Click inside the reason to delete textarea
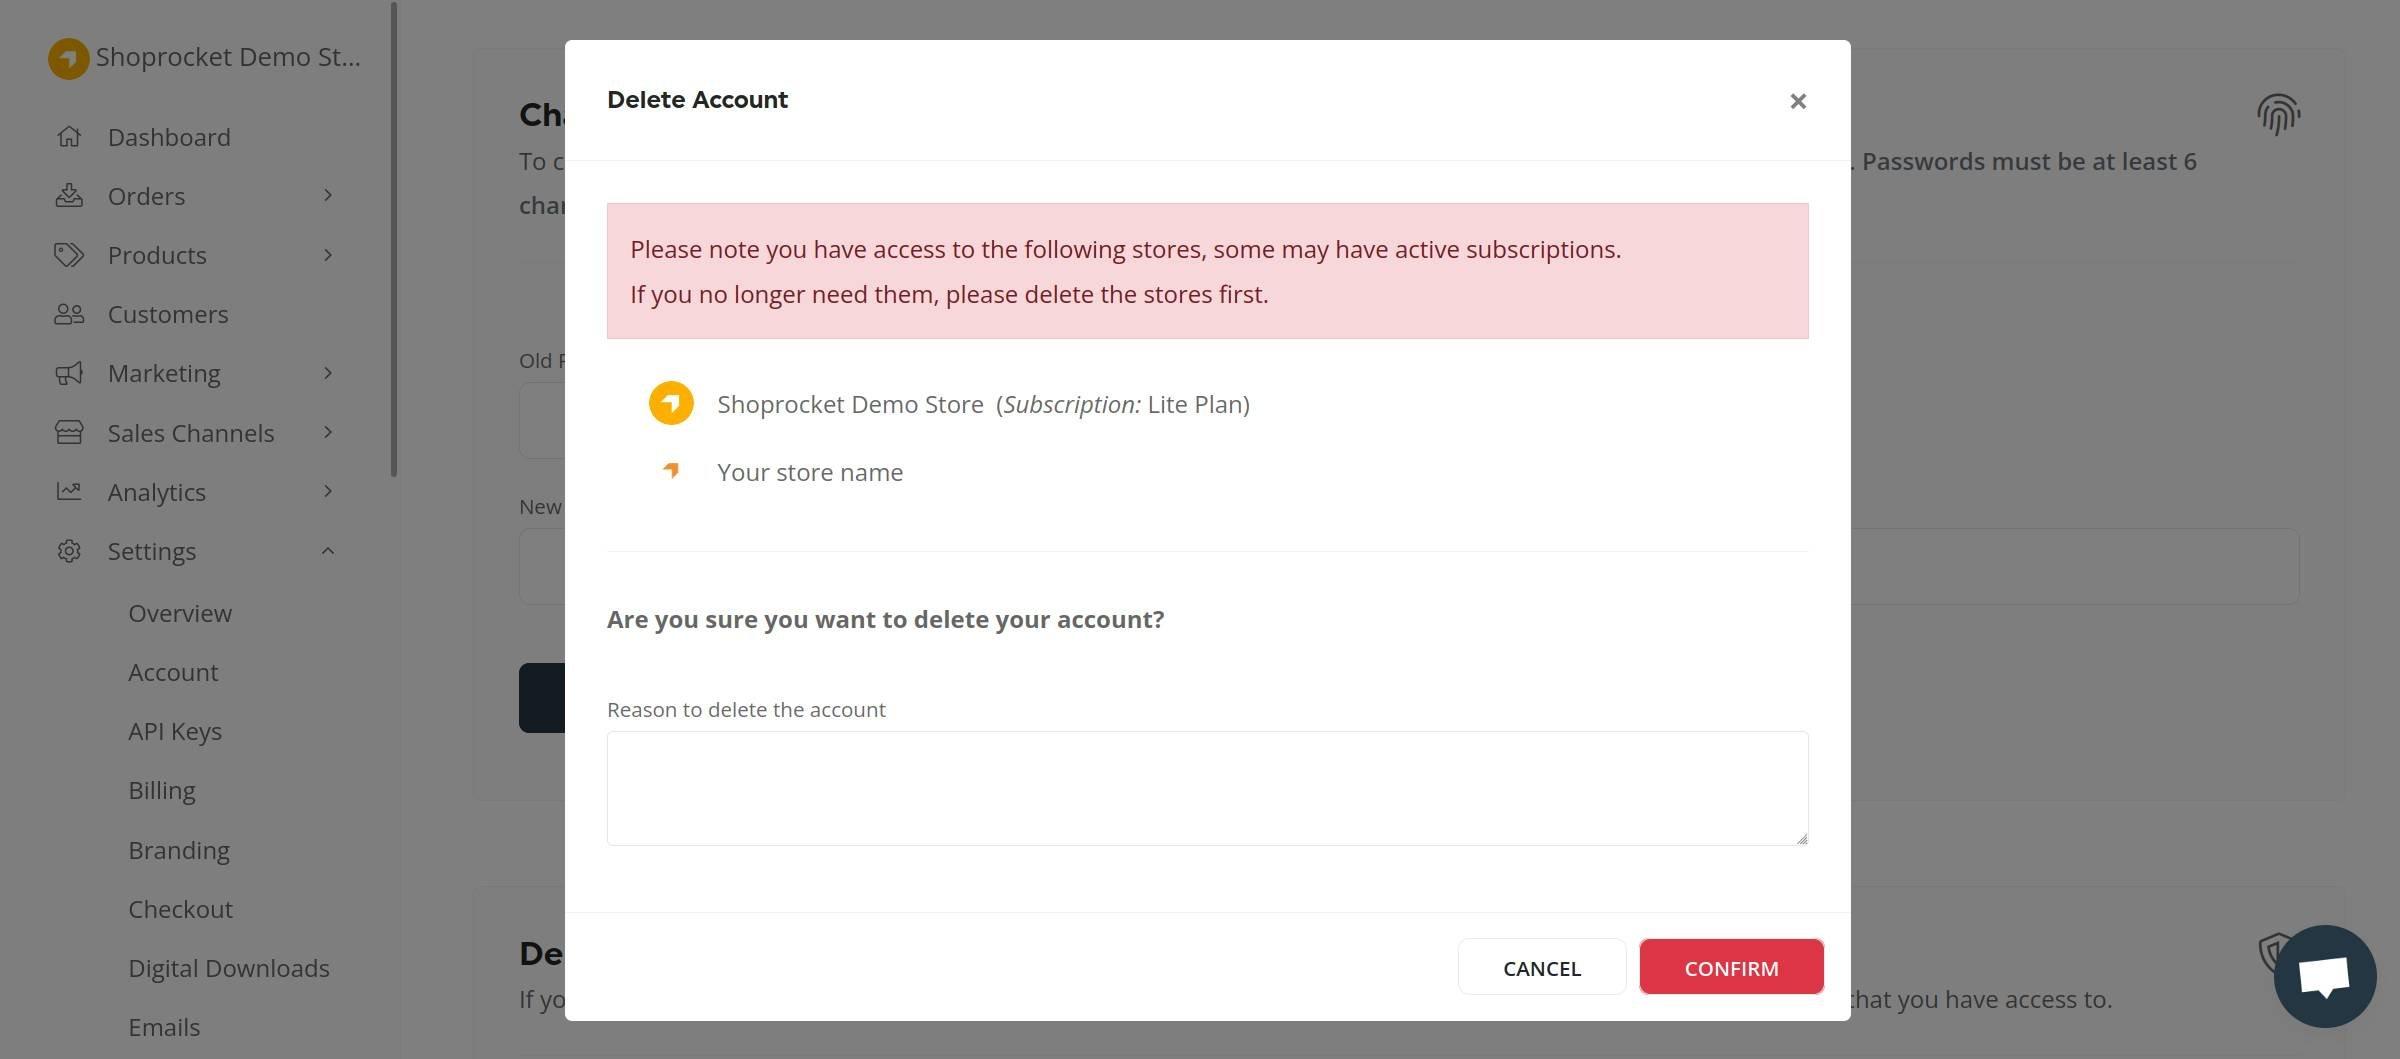Viewport: 2400px width, 1059px height. click(1206, 788)
